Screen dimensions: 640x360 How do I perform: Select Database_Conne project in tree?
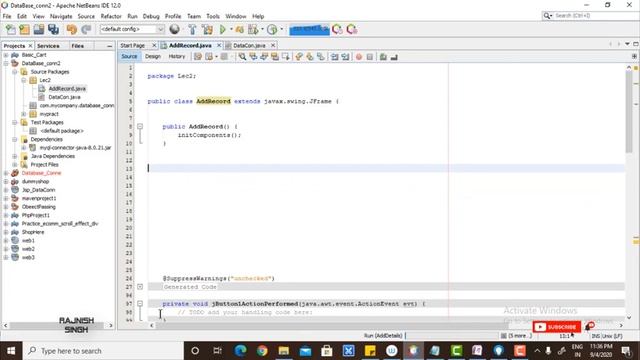tap(41, 173)
